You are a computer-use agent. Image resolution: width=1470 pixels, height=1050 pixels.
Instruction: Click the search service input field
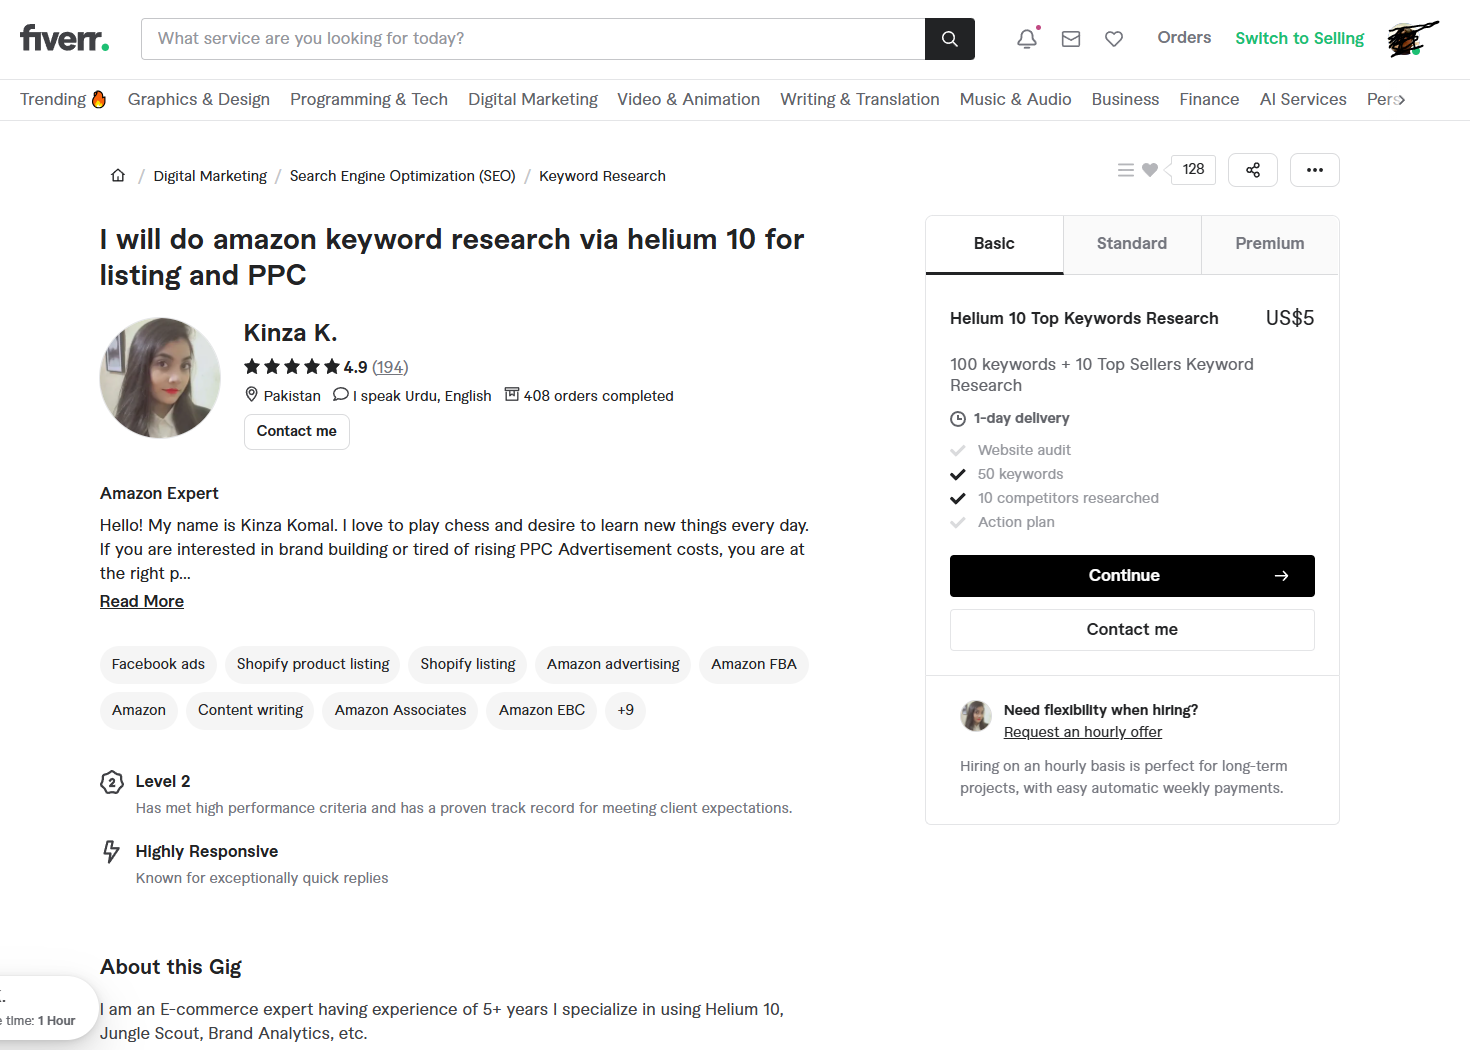point(533,39)
